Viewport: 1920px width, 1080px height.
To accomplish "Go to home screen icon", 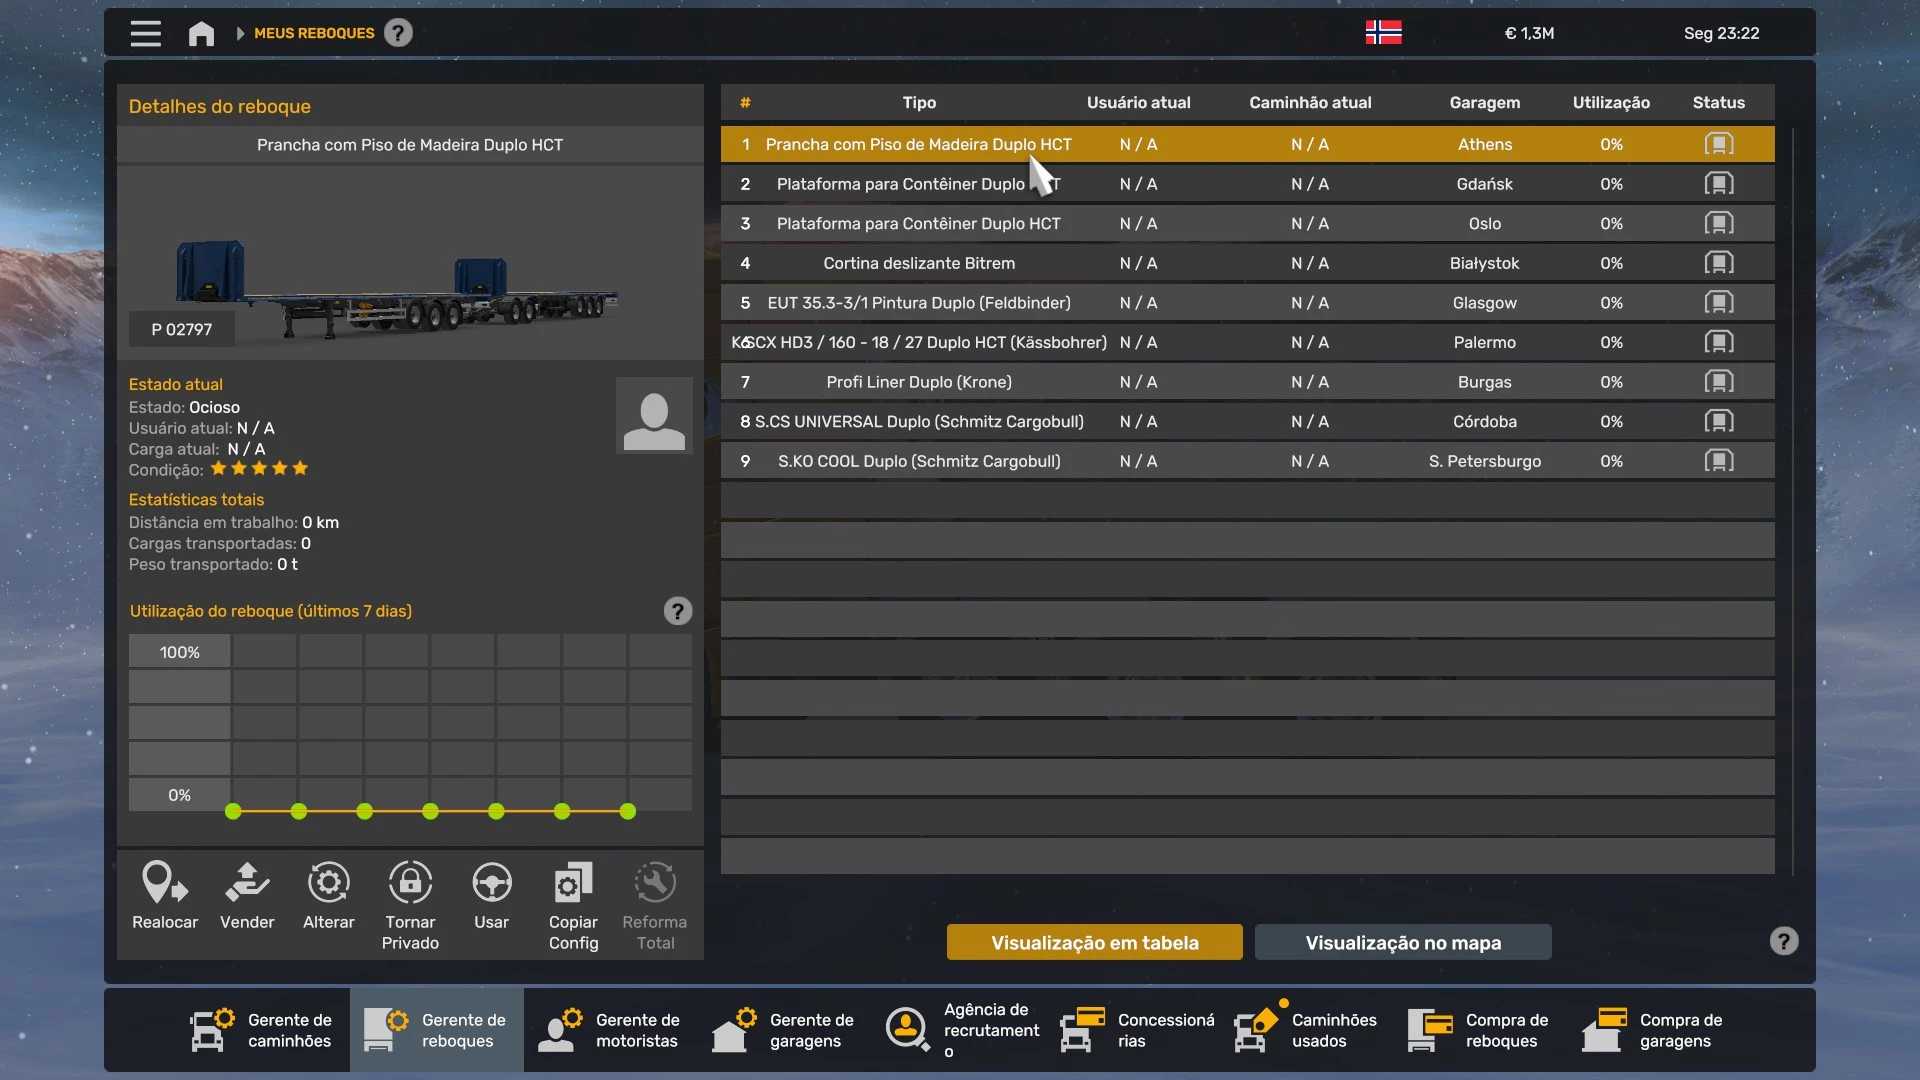I will (201, 33).
